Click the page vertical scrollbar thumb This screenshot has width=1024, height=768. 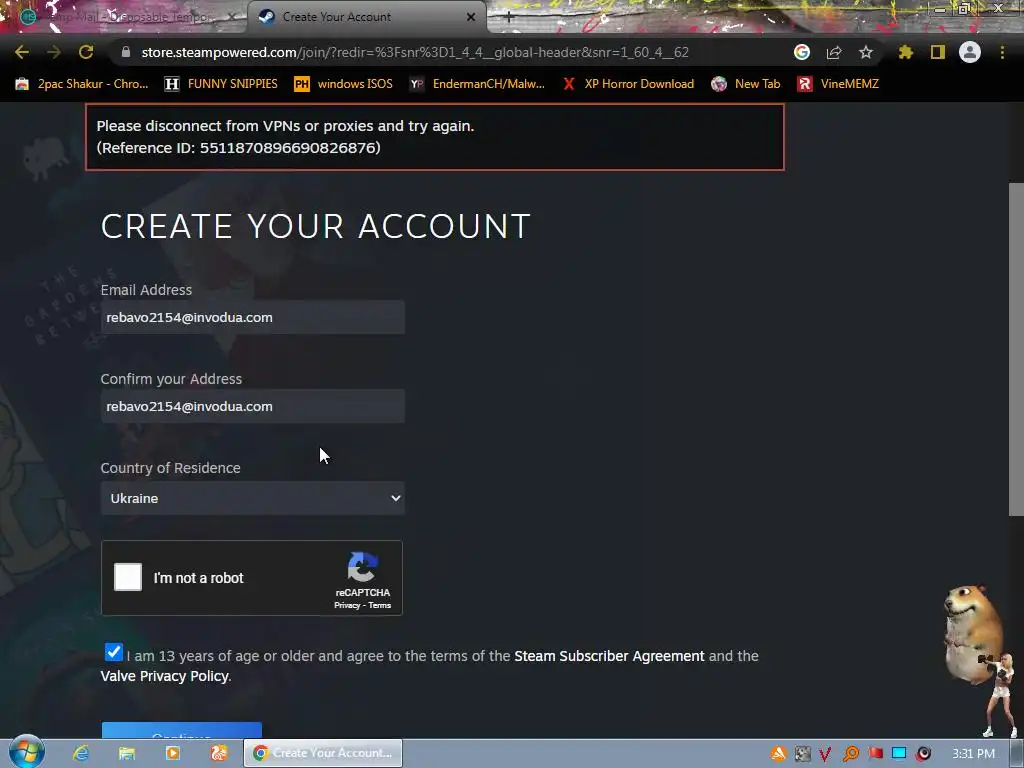click(x=1016, y=349)
